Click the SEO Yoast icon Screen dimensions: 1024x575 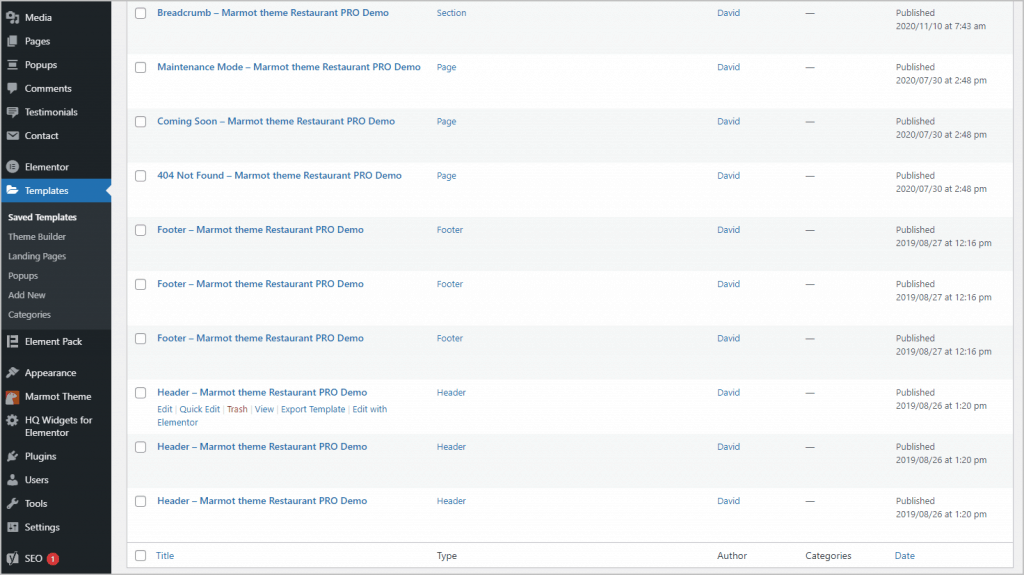click(12, 559)
